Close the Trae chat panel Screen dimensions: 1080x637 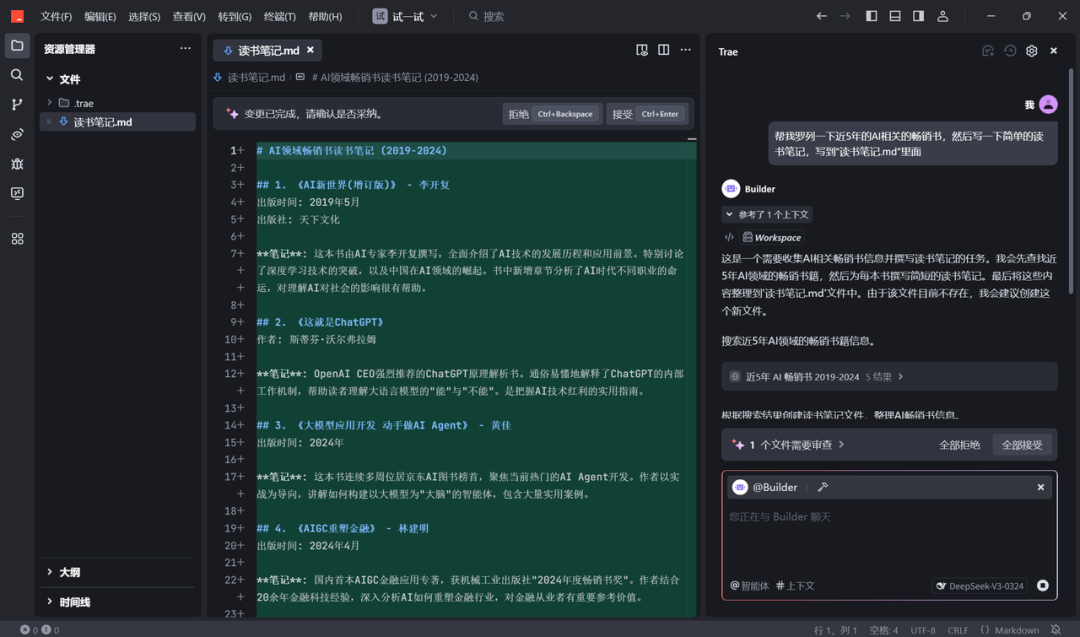tap(1053, 51)
